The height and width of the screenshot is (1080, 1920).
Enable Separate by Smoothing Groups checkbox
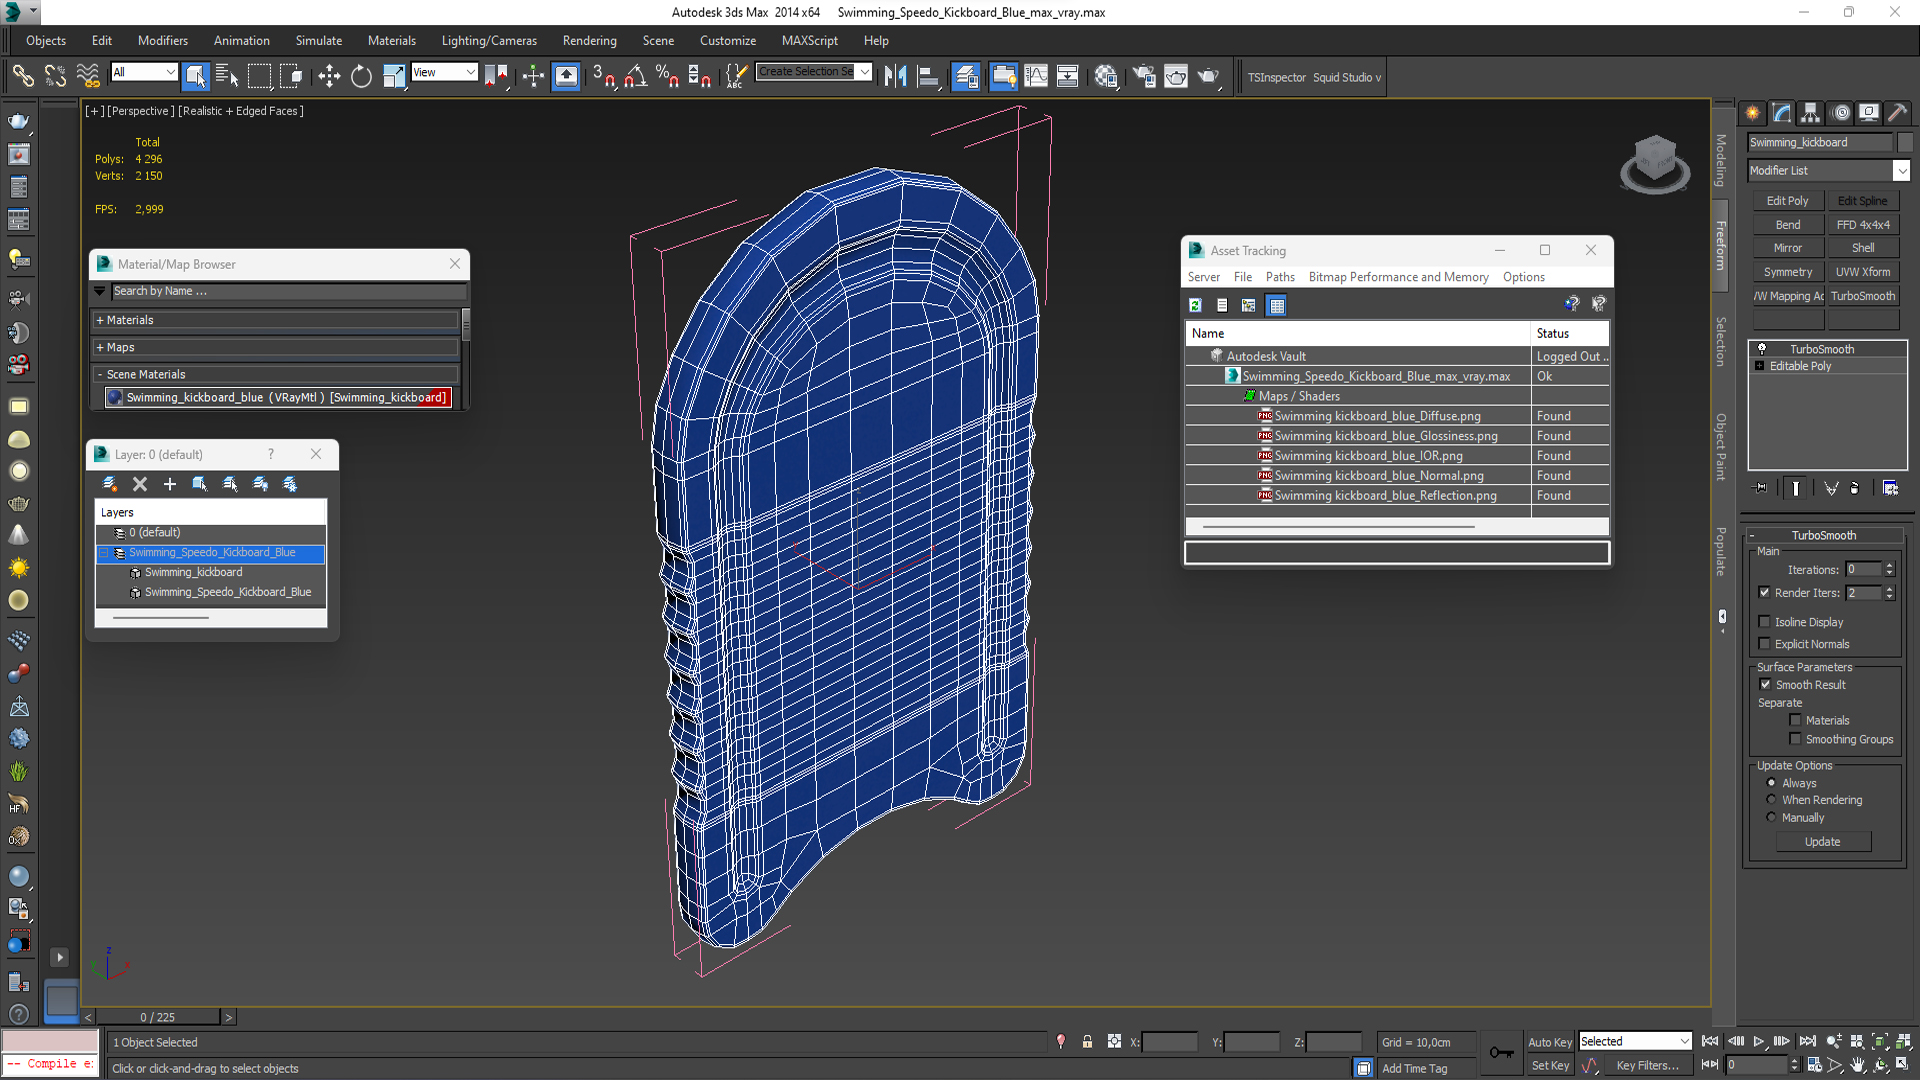click(x=1795, y=739)
